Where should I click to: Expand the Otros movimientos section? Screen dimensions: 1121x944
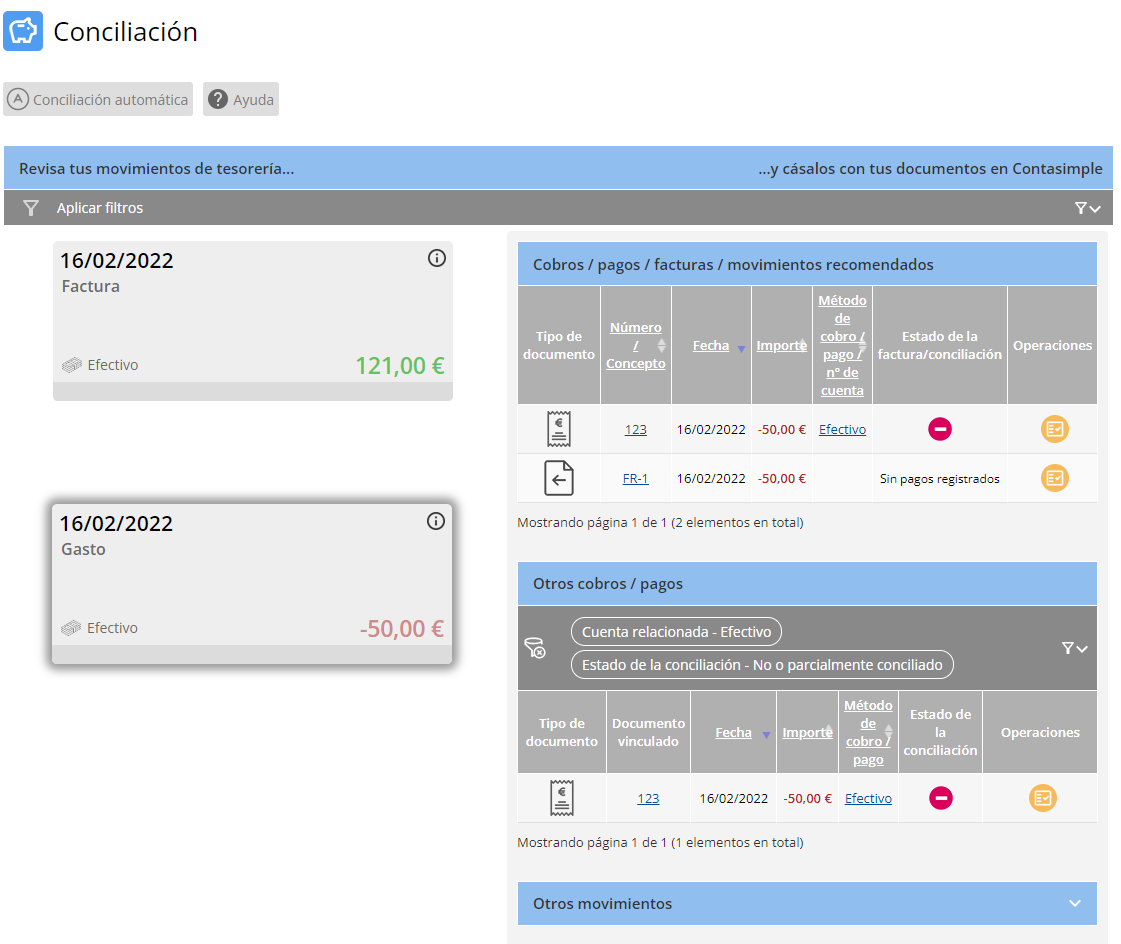(x=1075, y=903)
